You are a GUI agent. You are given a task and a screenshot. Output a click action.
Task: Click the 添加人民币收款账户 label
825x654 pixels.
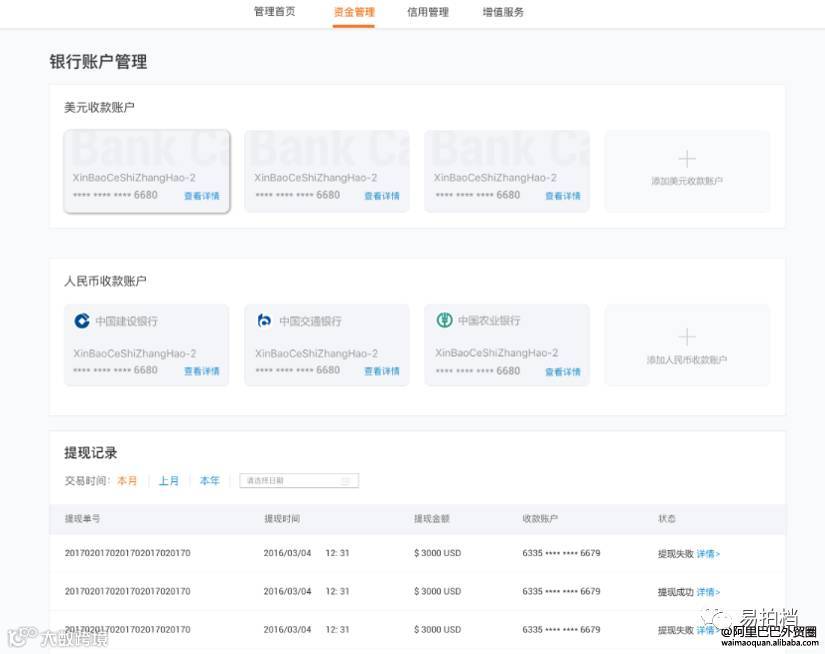(x=687, y=360)
